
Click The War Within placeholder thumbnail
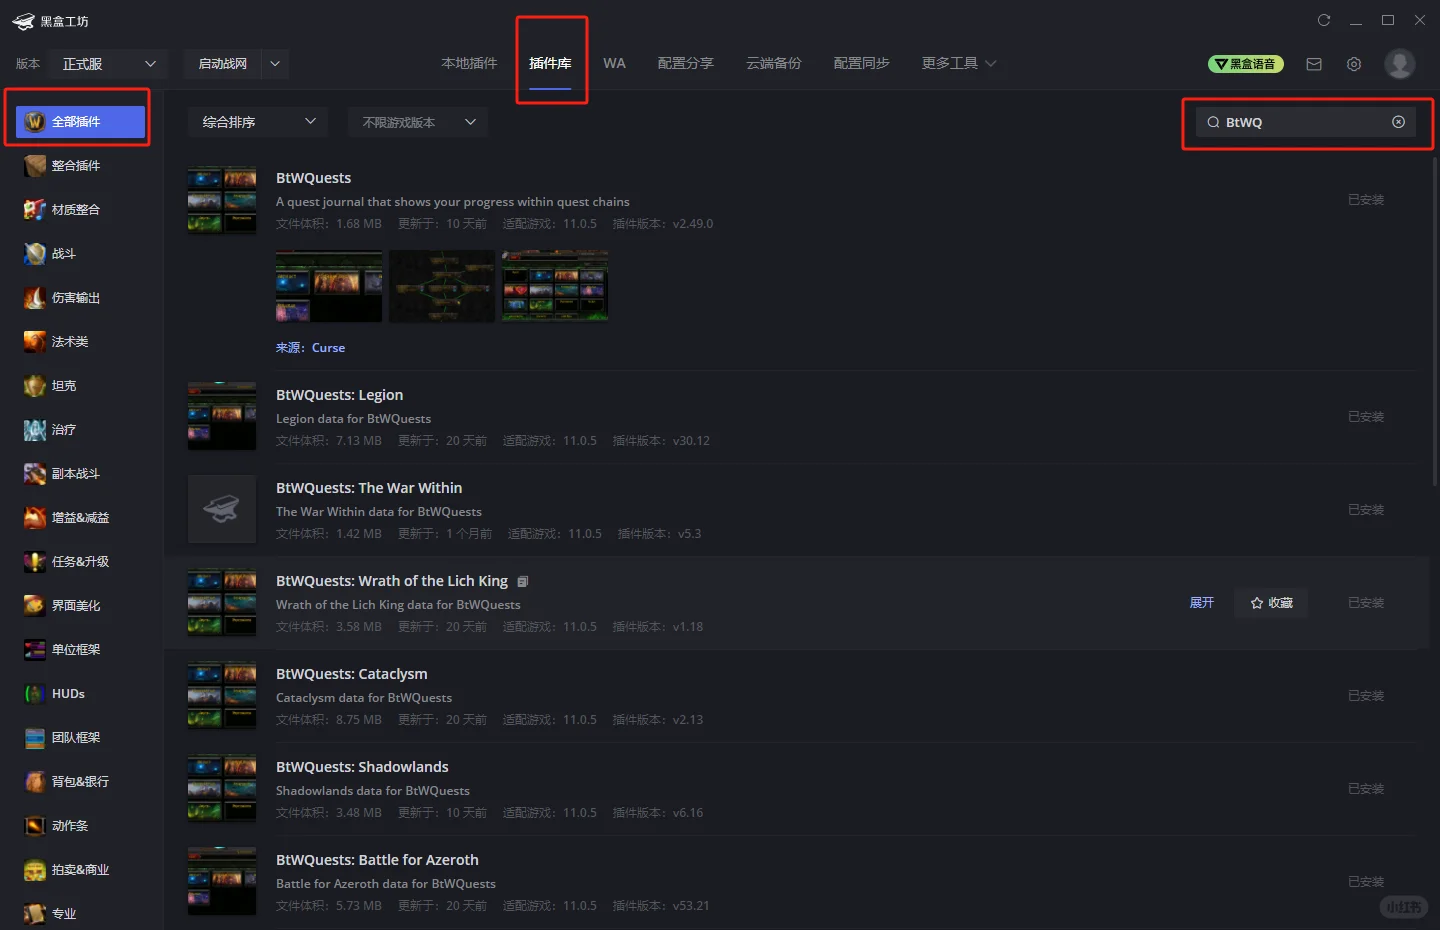point(222,509)
